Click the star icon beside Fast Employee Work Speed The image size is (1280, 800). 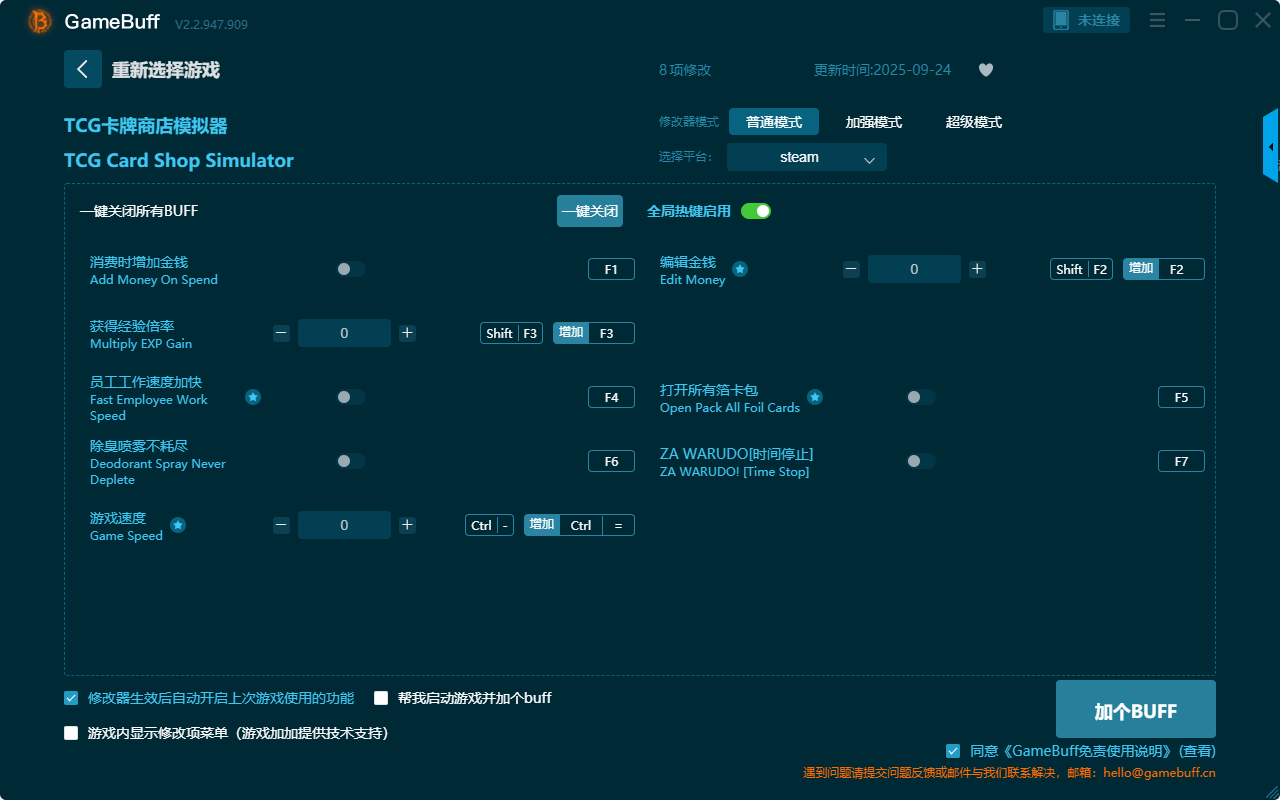253,397
